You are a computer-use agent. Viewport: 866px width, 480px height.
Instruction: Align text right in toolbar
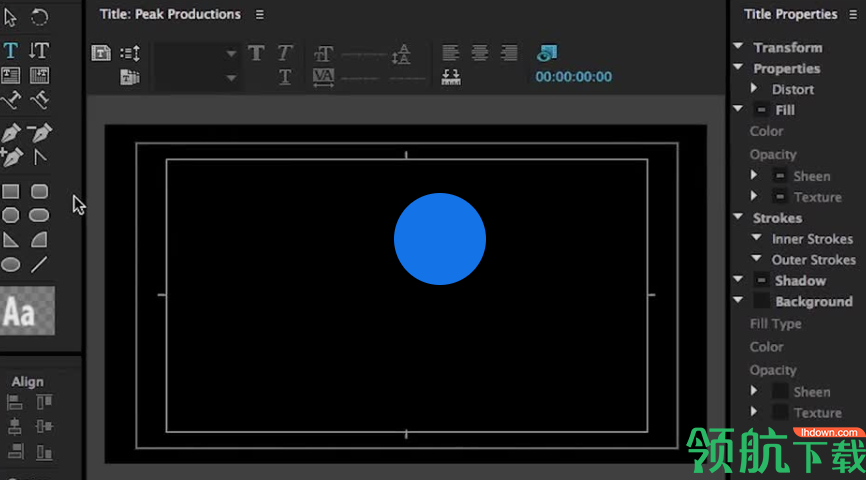coord(509,53)
